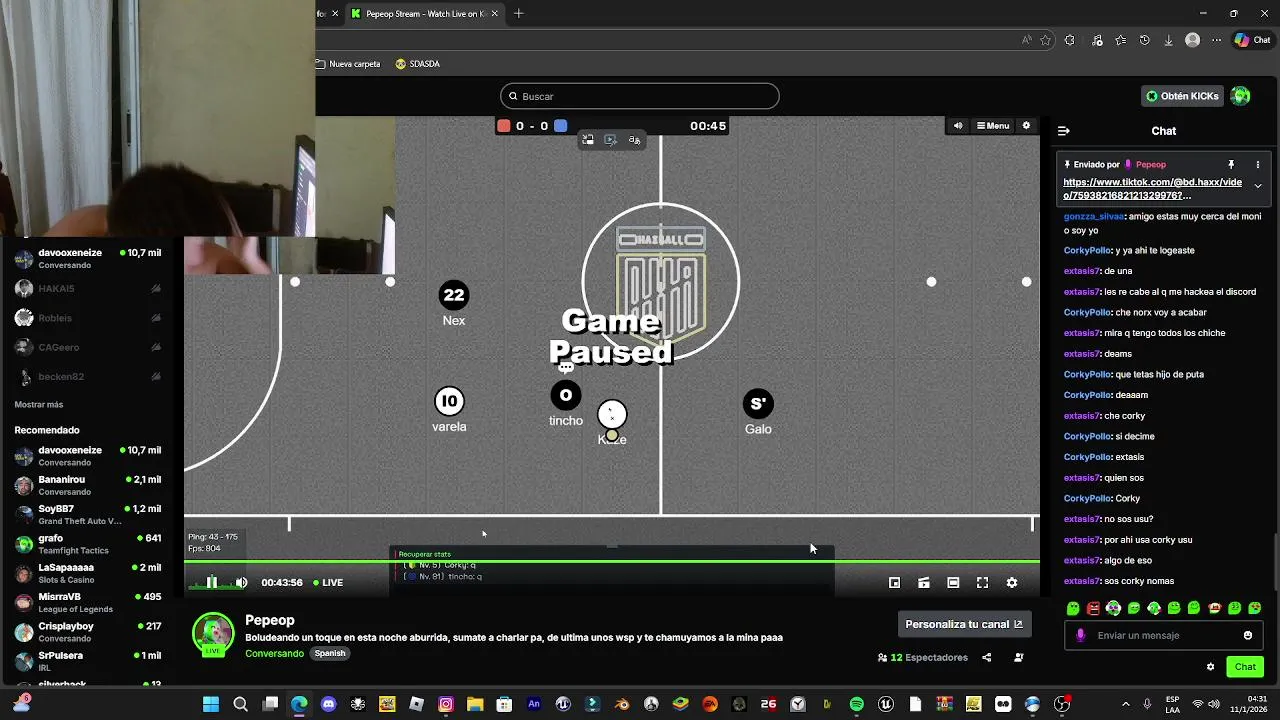Unpin the pinned message via pin icon
This screenshot has width=1280, height=720.
1231,164
